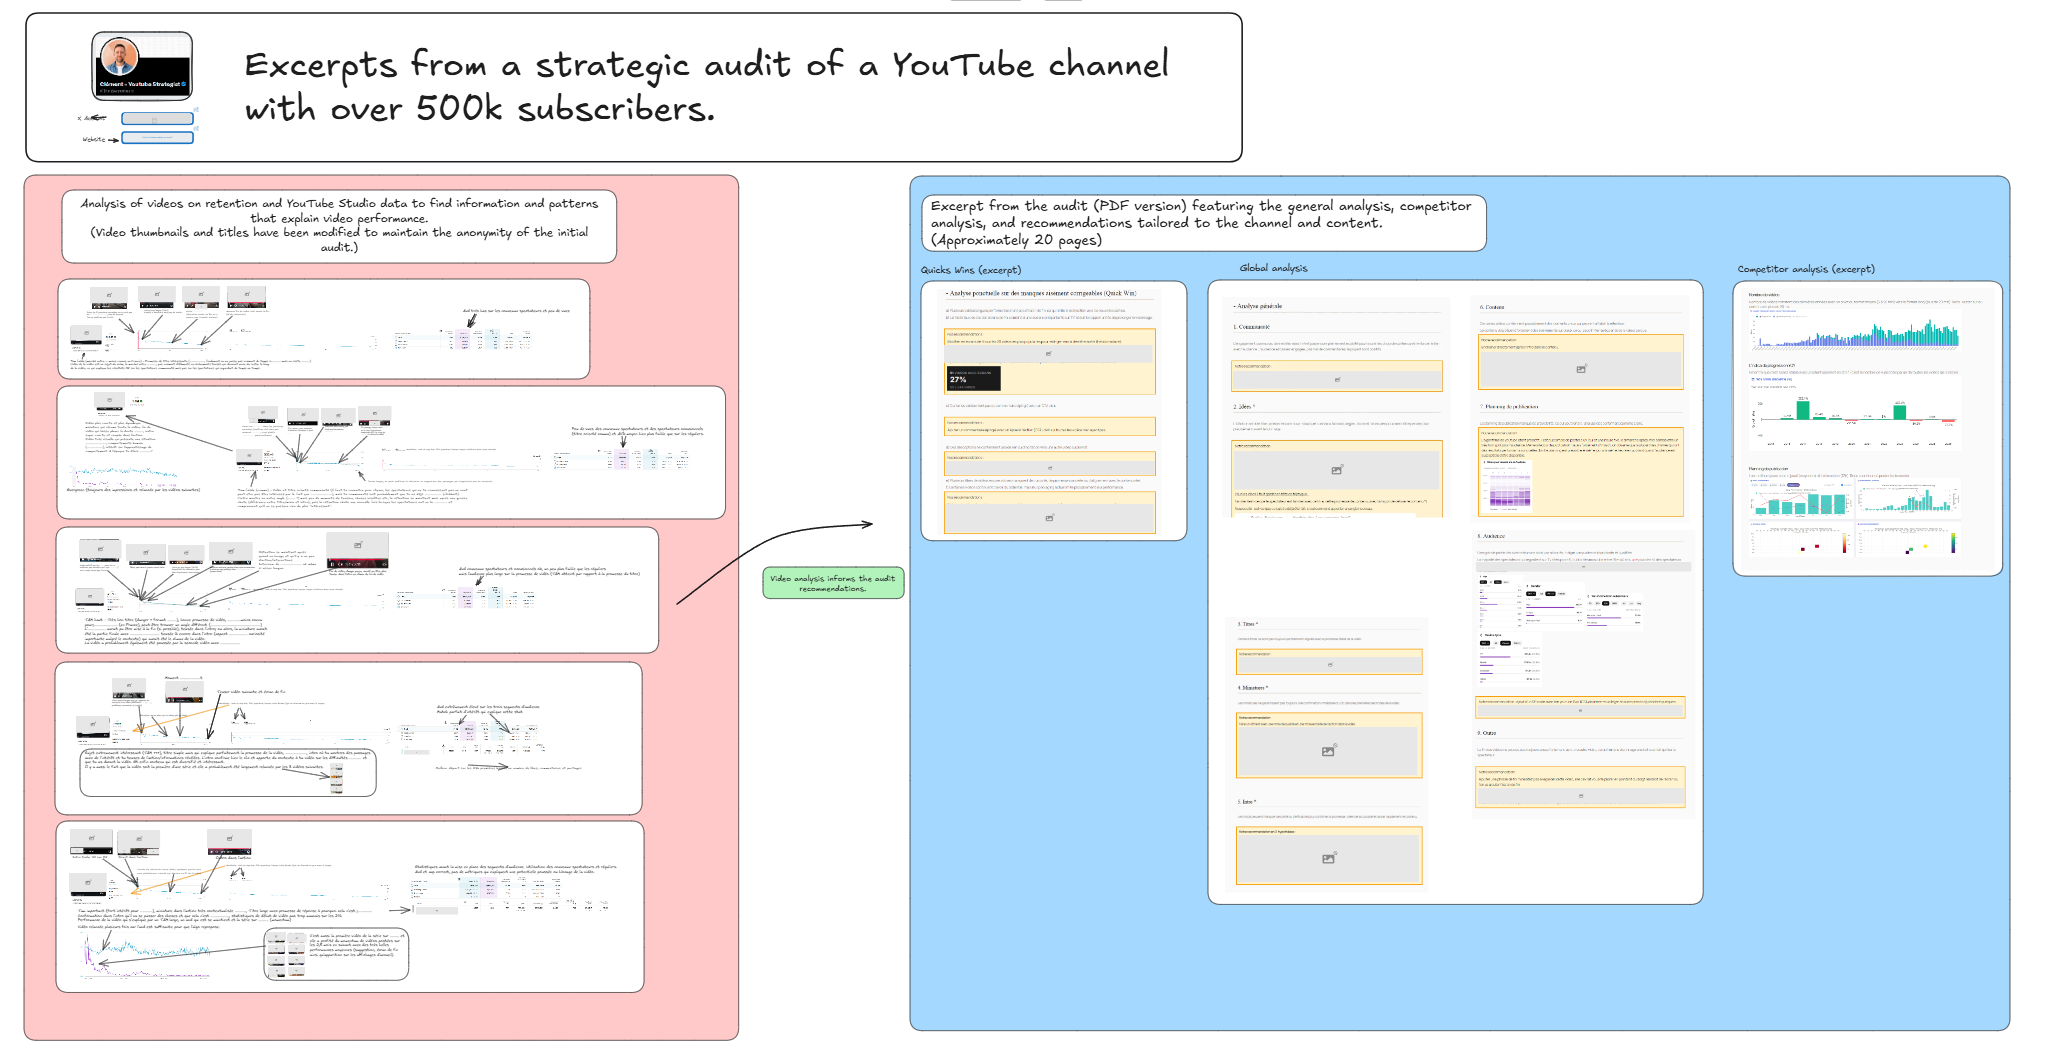Open the X account link embed

pos(157,119)
